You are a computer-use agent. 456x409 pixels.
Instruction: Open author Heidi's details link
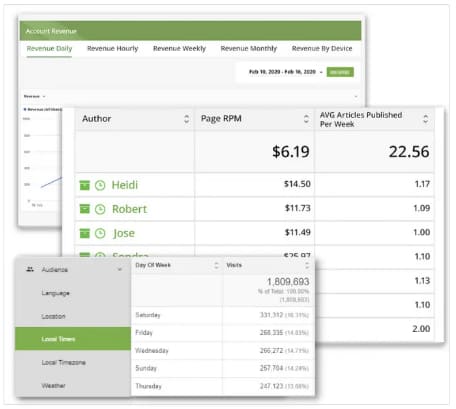125,185
